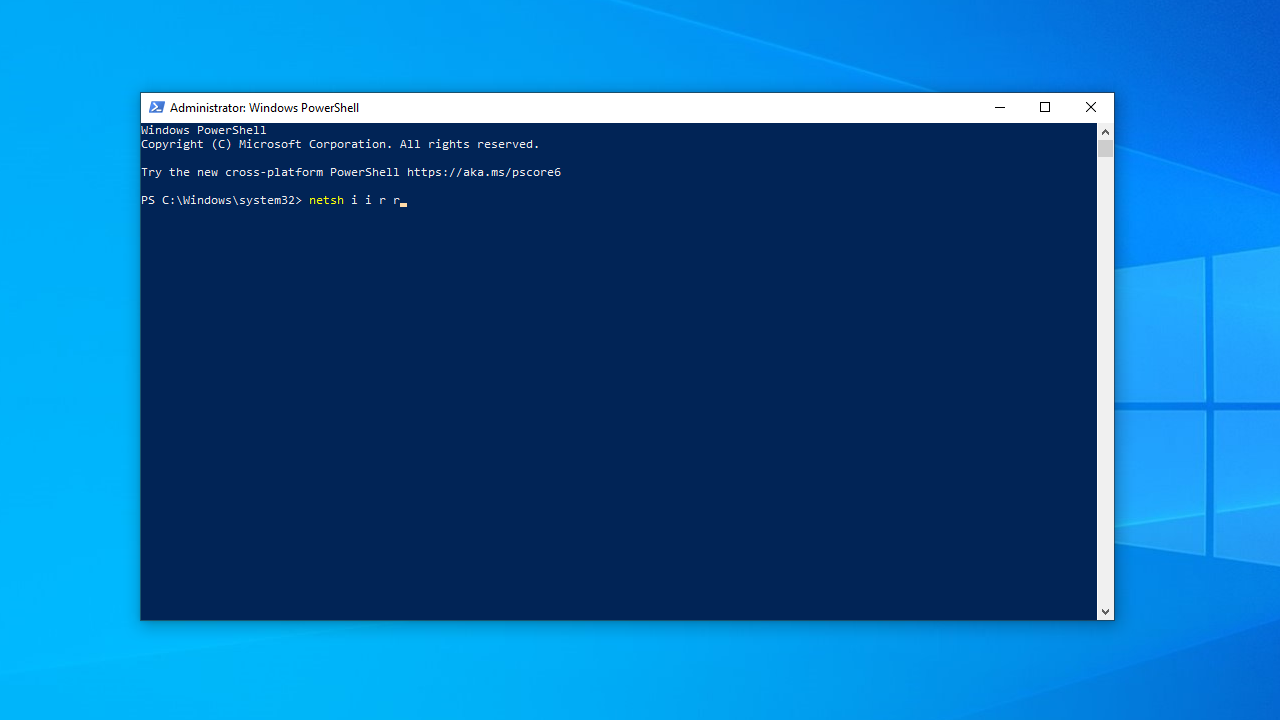
Task: Close the Administrator PowerShell window
Action: (1091, 108)
